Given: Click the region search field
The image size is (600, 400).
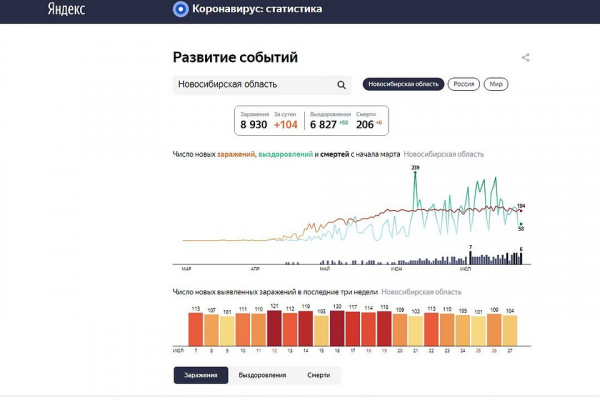Looking at the screenshot, I should pos(255,85).
